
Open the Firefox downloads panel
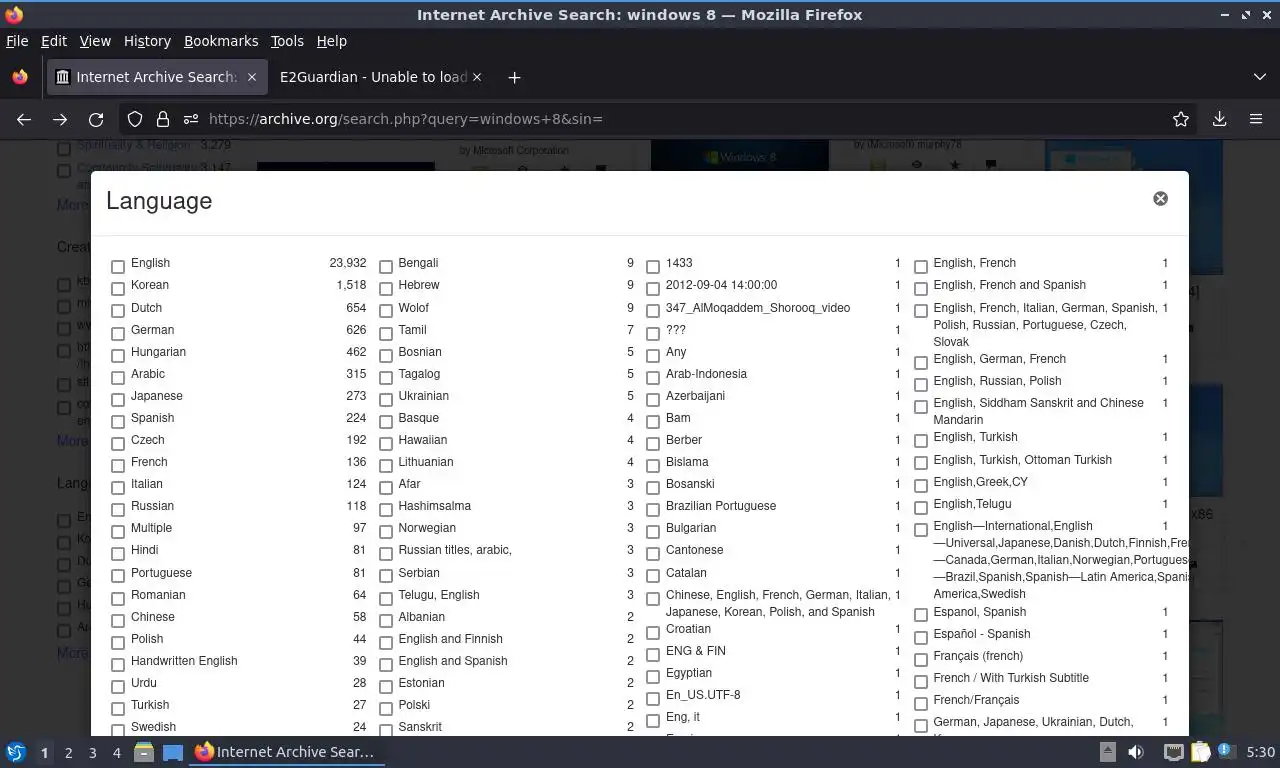[1220, 119]
